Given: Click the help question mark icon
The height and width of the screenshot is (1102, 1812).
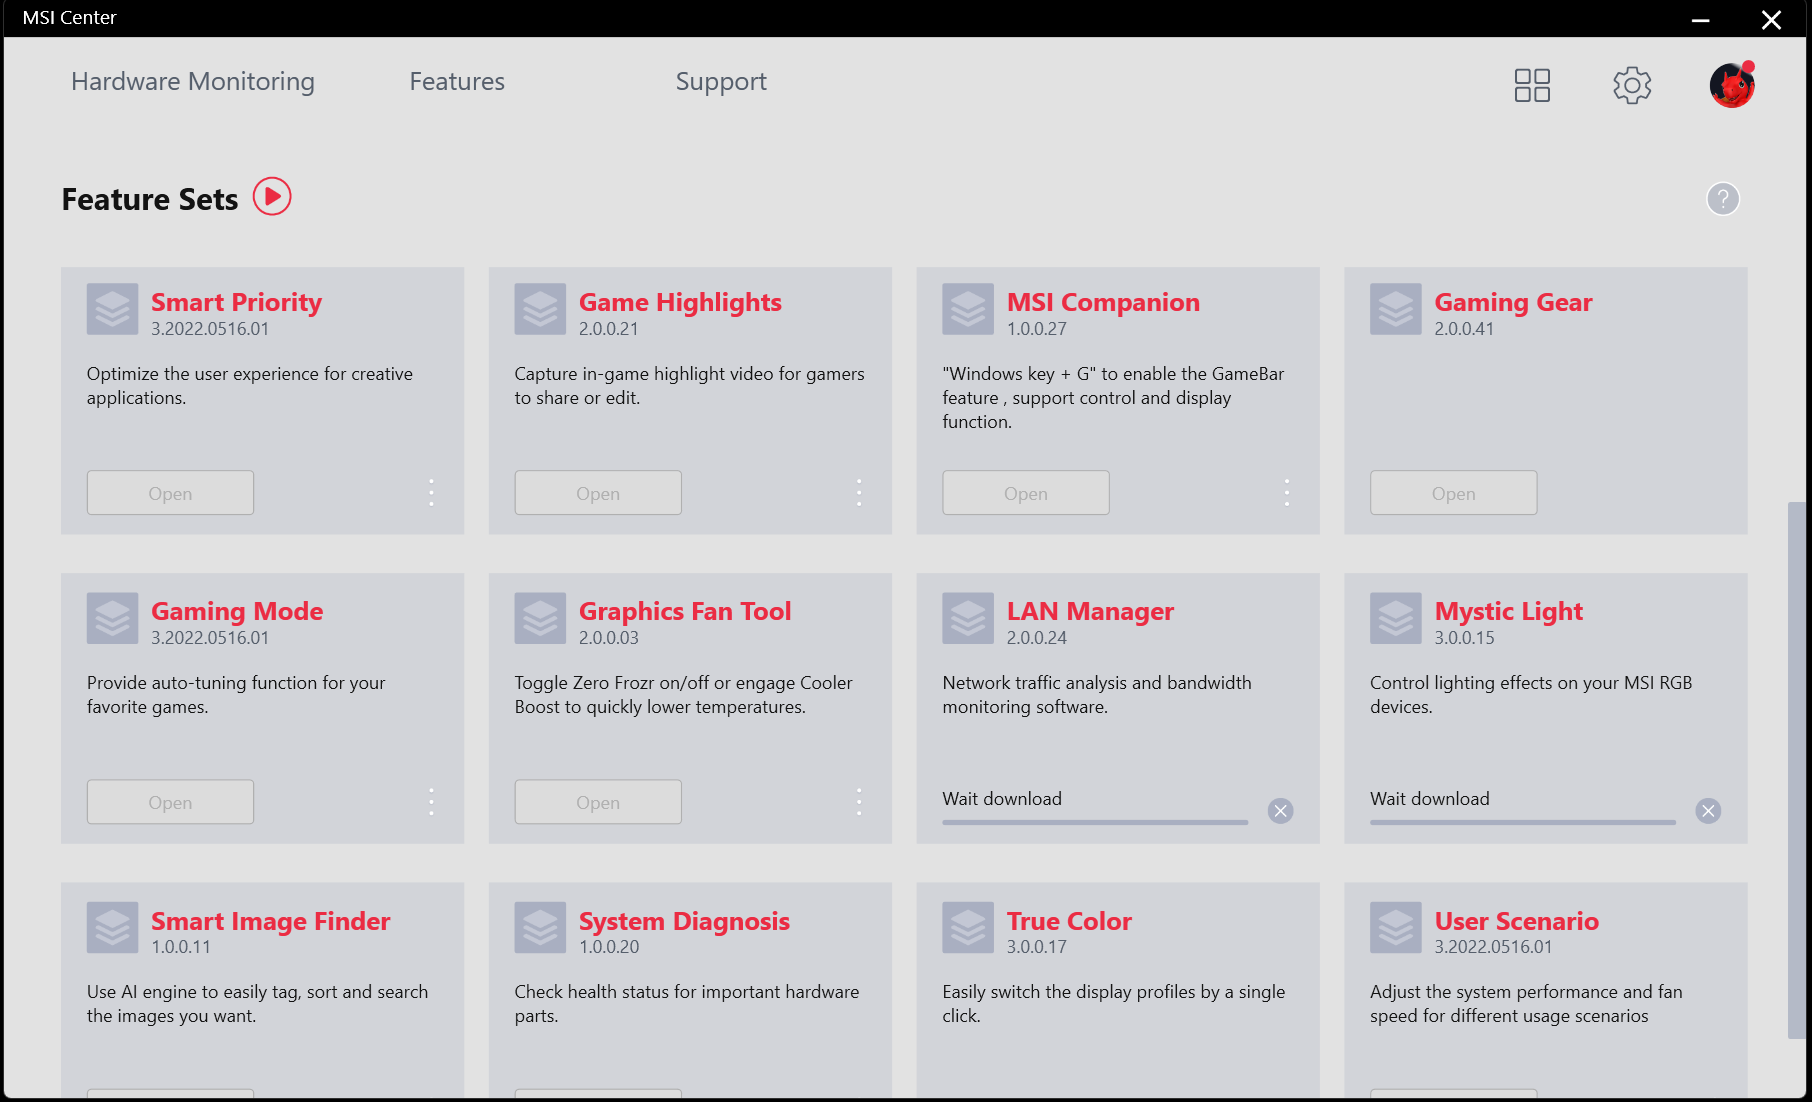Looking at the screenshot, I should (1722, 199).
